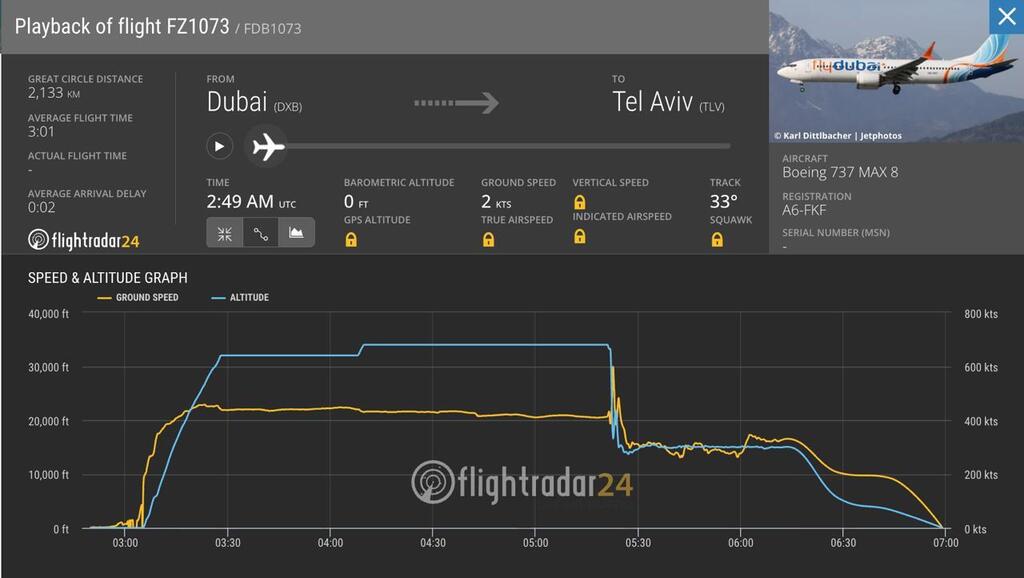Click the true airspeed lock icon
This screenshot has height=578, width=1024.
point(488,240)
